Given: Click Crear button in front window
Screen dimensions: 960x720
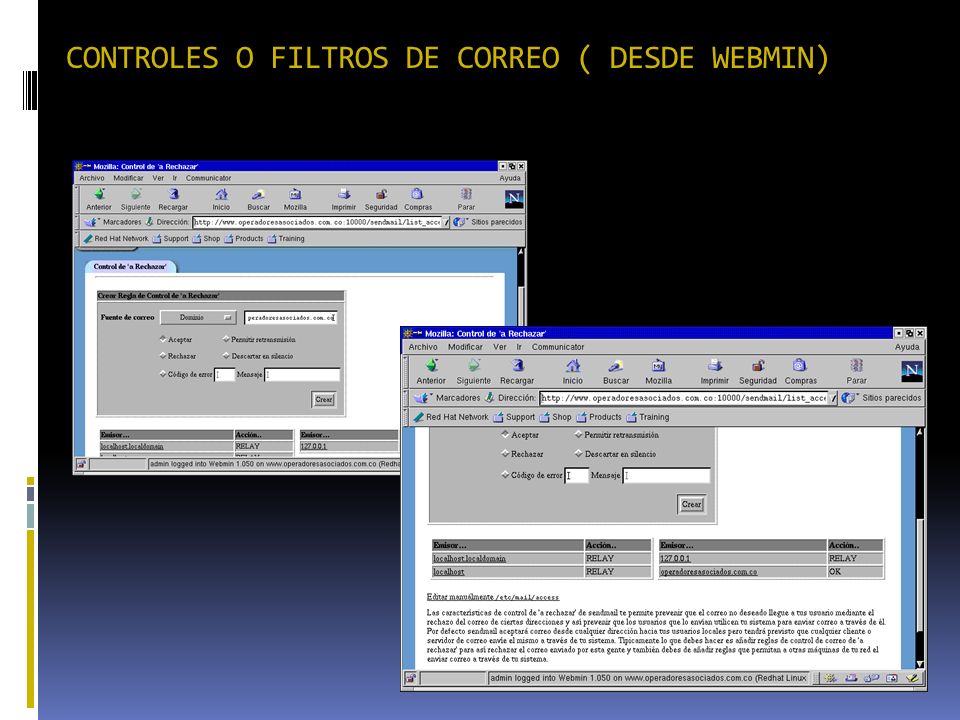Looking at the screenshot, I should [692, 504].
